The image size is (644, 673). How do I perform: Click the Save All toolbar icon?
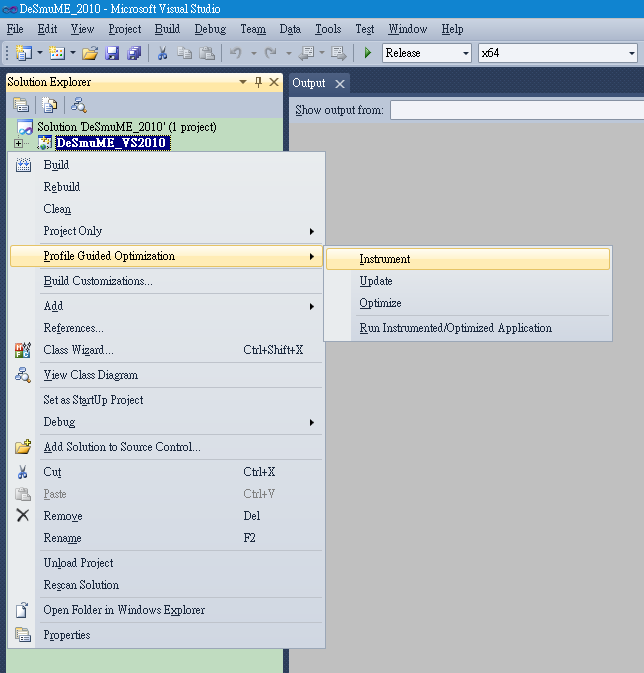click(134, 53)
